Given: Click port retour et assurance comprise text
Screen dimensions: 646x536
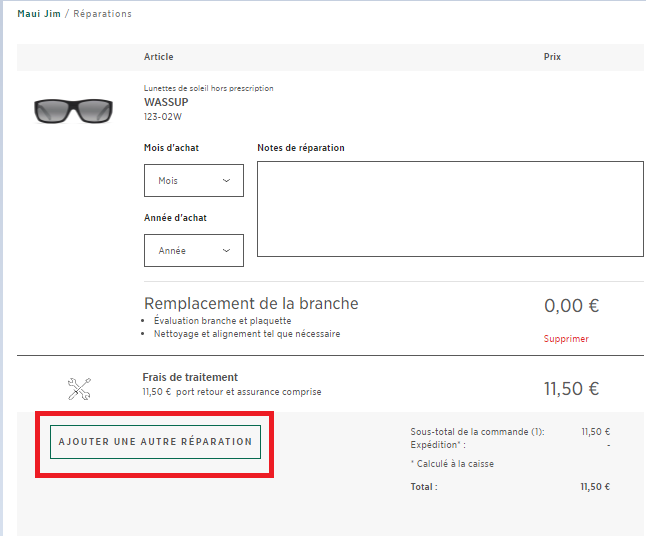Looking at the screenshot, I should point(248,392).
